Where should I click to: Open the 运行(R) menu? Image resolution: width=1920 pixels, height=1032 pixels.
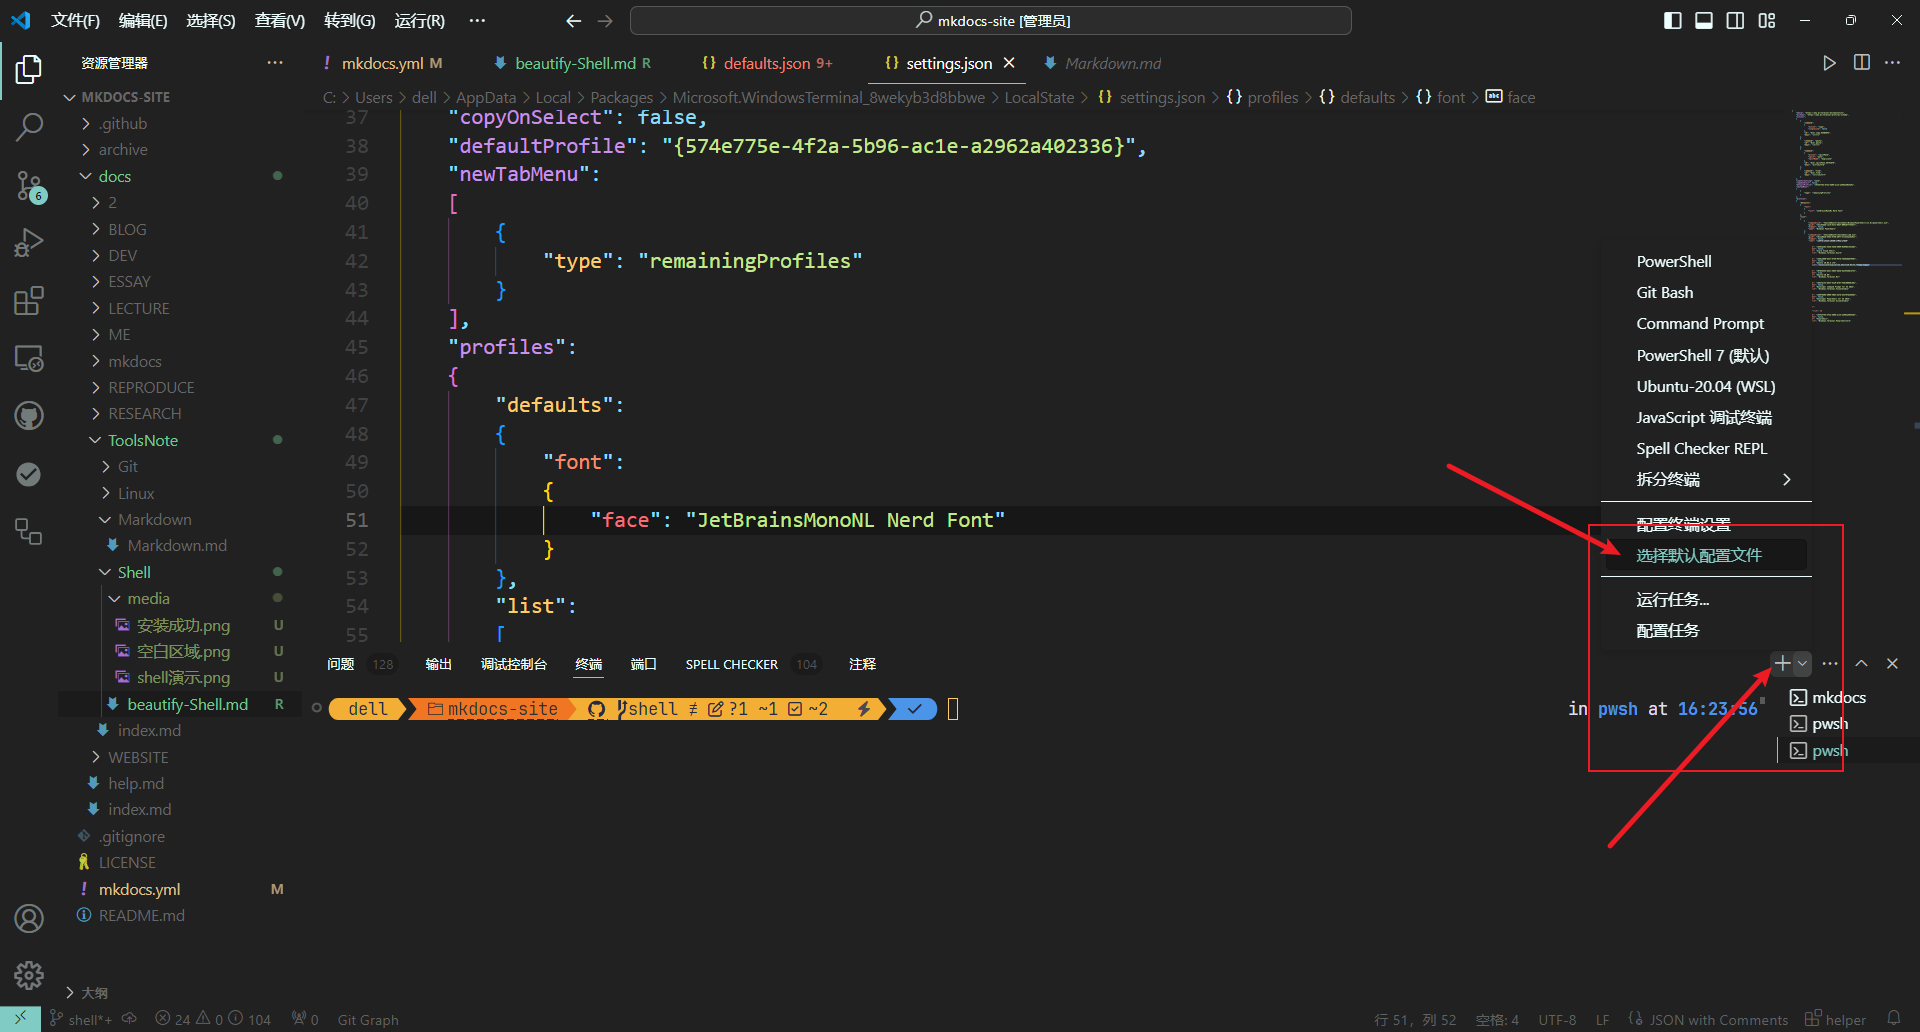(419, 20)
